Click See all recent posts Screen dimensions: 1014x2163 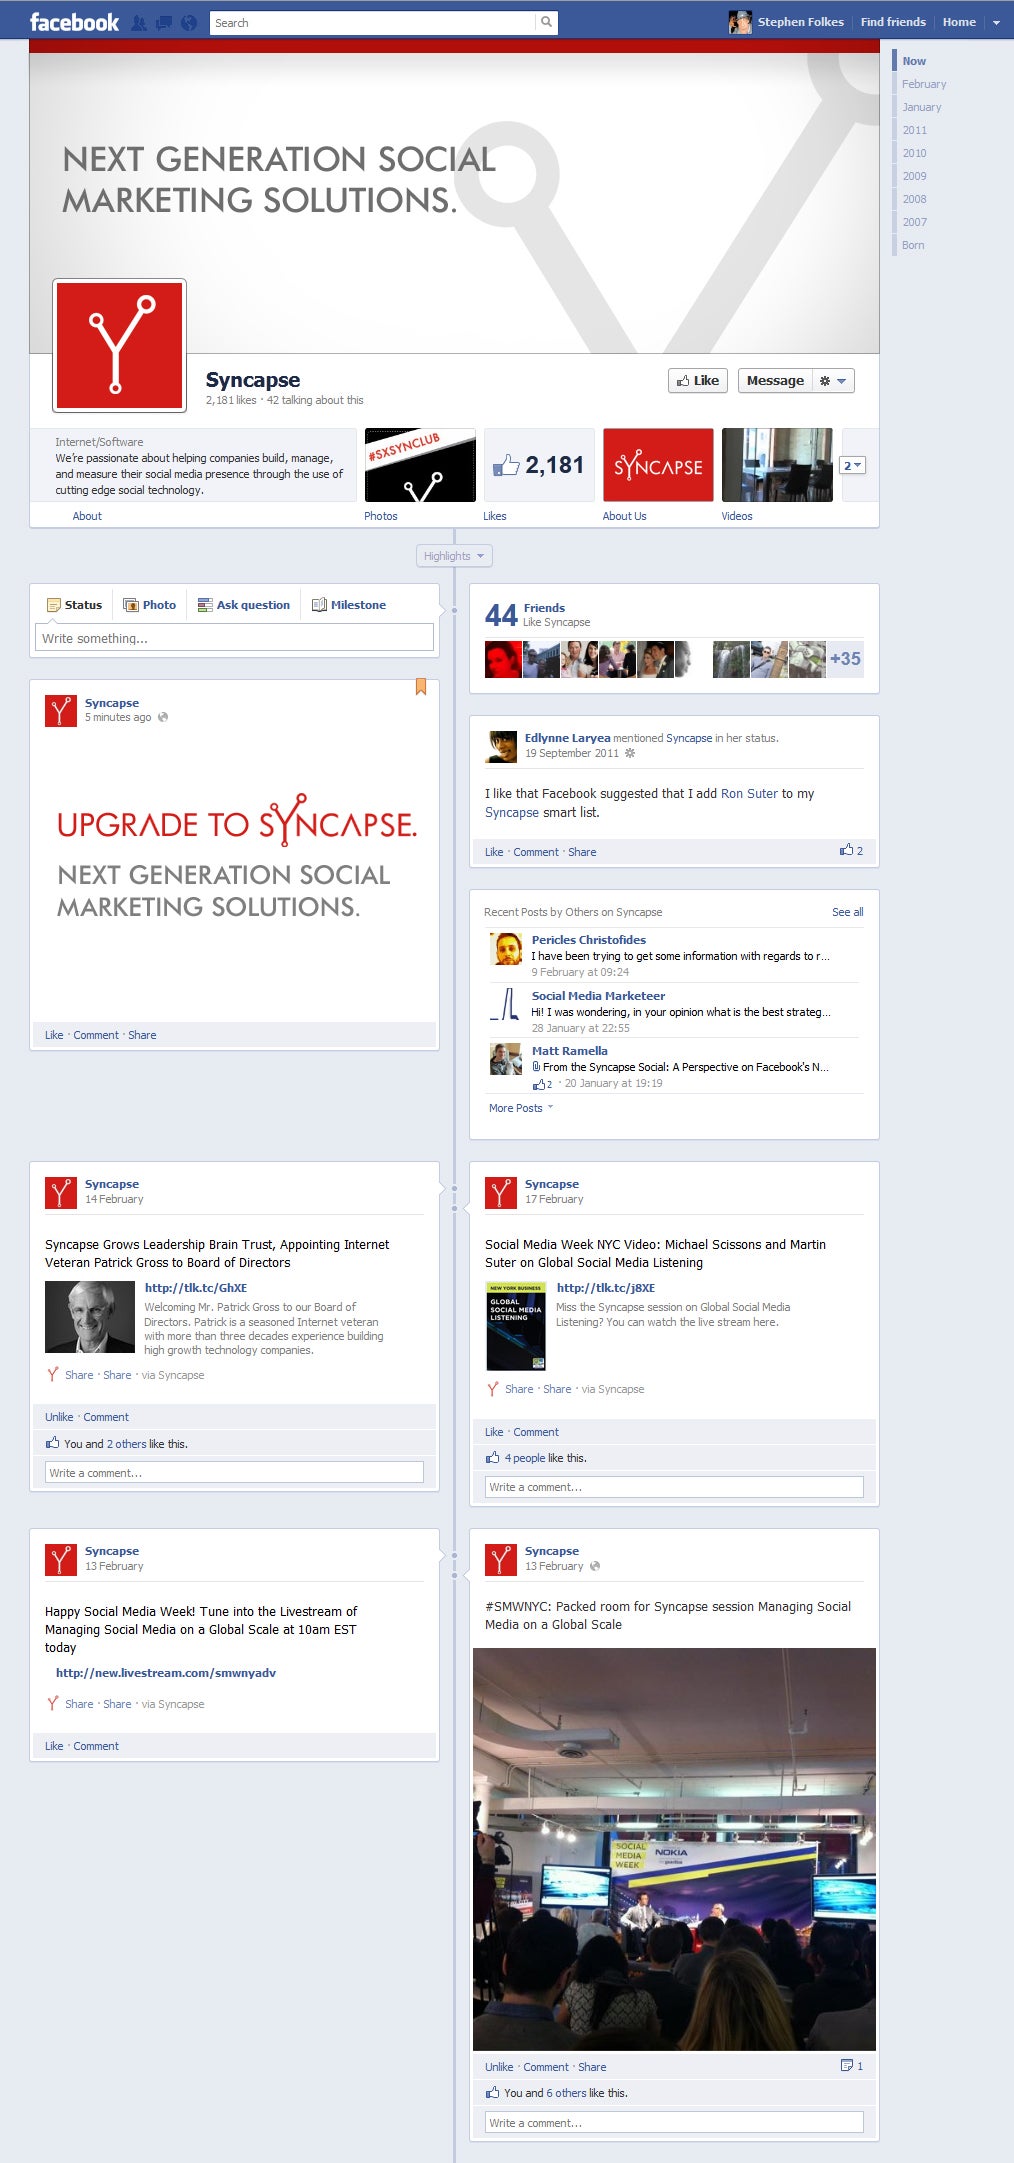pos(848,912)
